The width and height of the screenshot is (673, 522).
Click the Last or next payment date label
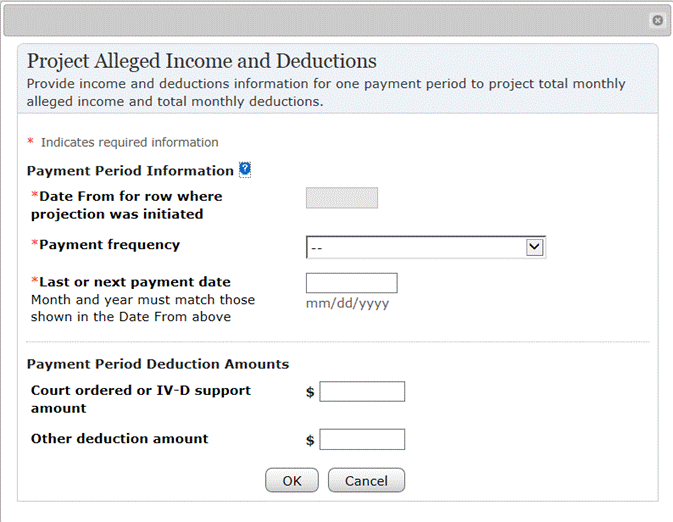coord(134,282)
